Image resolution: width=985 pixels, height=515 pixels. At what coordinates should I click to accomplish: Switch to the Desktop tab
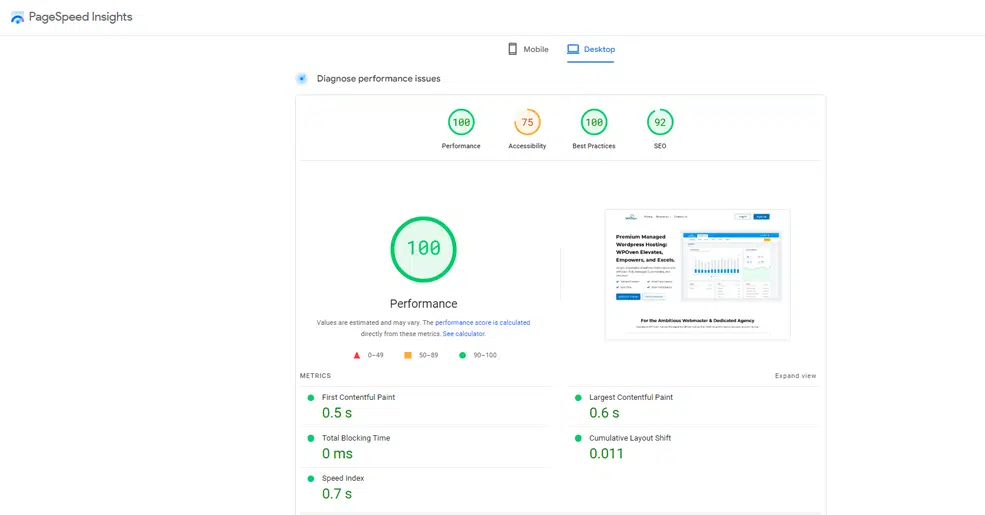591,49
